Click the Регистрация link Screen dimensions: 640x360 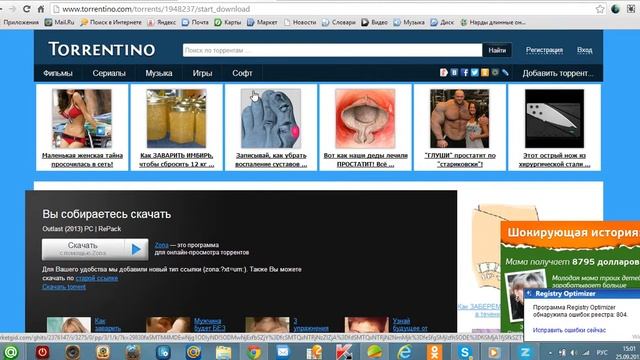click(544, 50)
